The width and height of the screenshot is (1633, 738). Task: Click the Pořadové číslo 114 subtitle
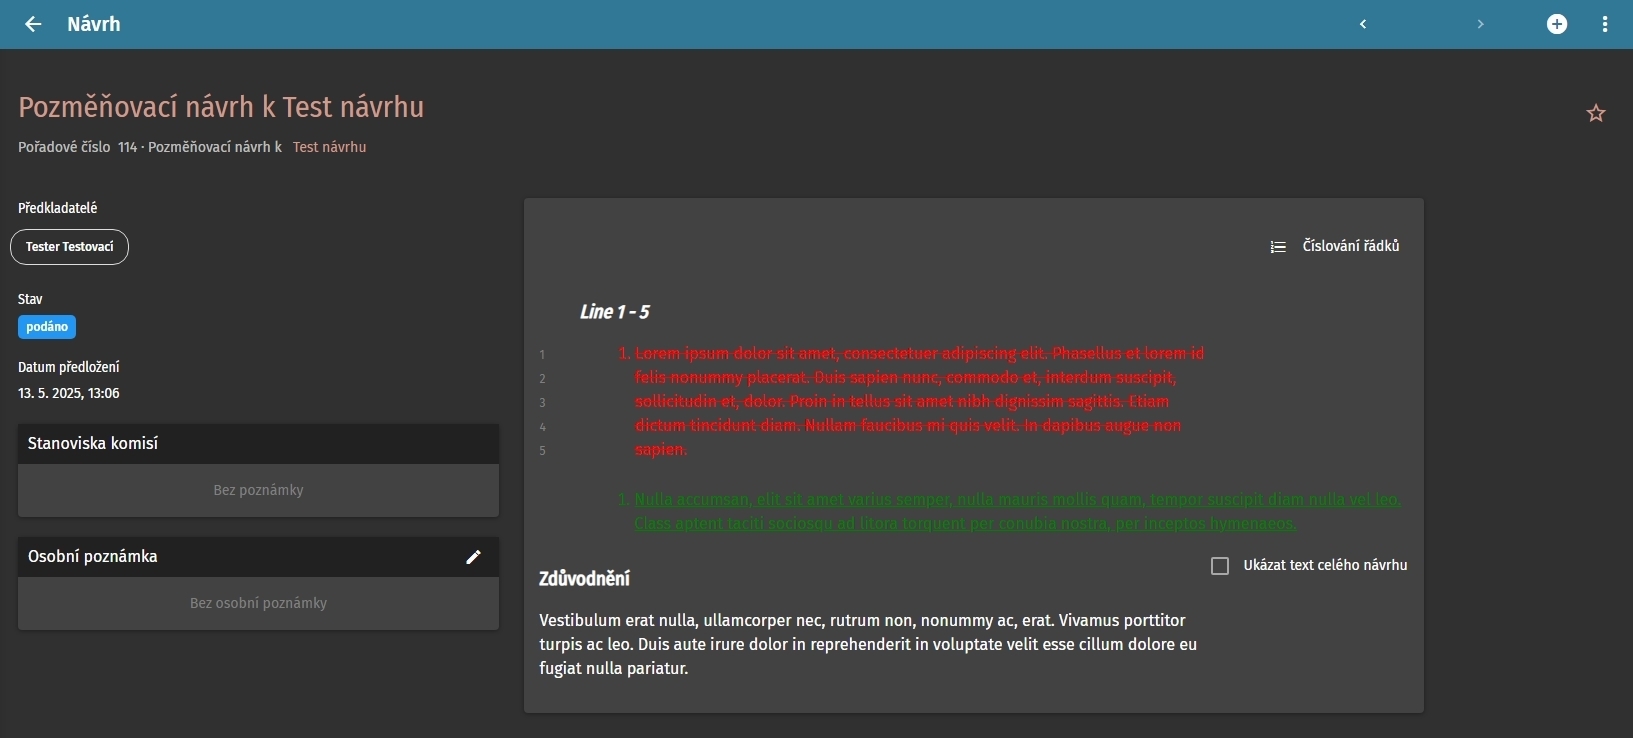[x=78, y=147]
